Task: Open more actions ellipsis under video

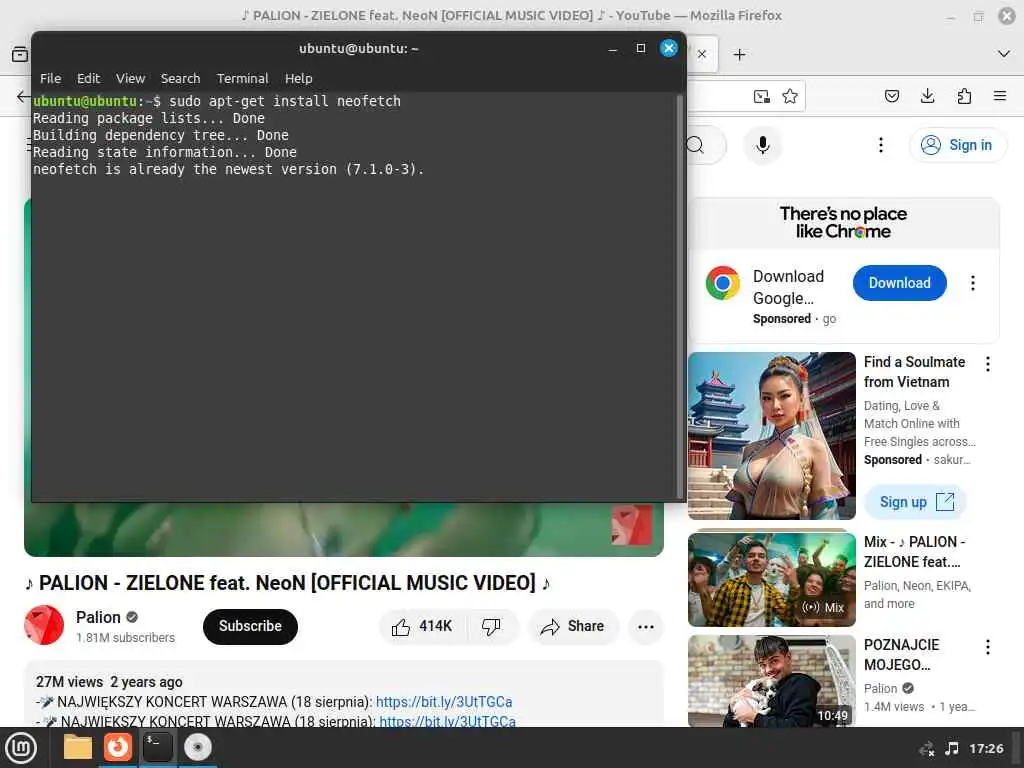Action: [646, 627]
